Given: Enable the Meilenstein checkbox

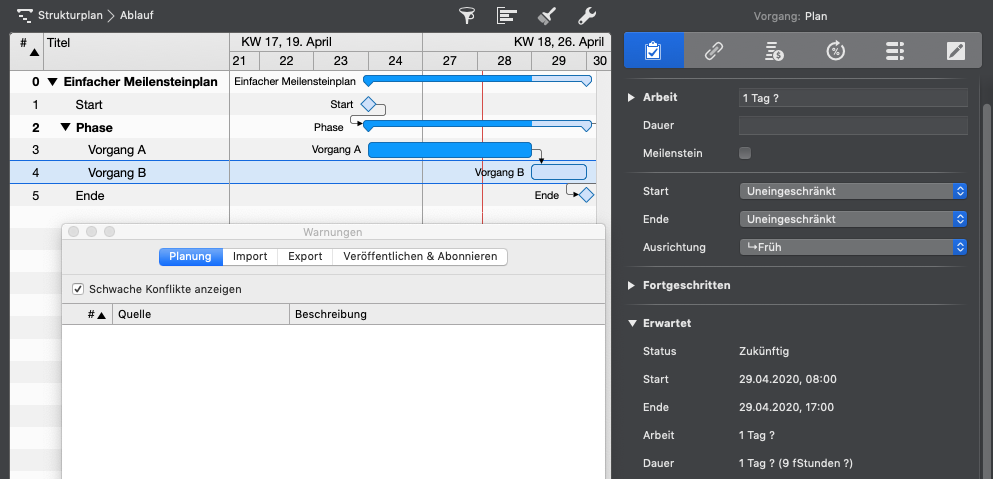Looking at the screenshot, I should click(x=744, y=153).
